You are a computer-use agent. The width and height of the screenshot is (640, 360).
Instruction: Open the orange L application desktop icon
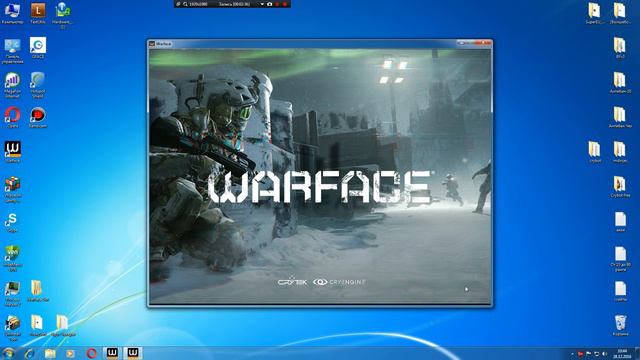[38, 13]
